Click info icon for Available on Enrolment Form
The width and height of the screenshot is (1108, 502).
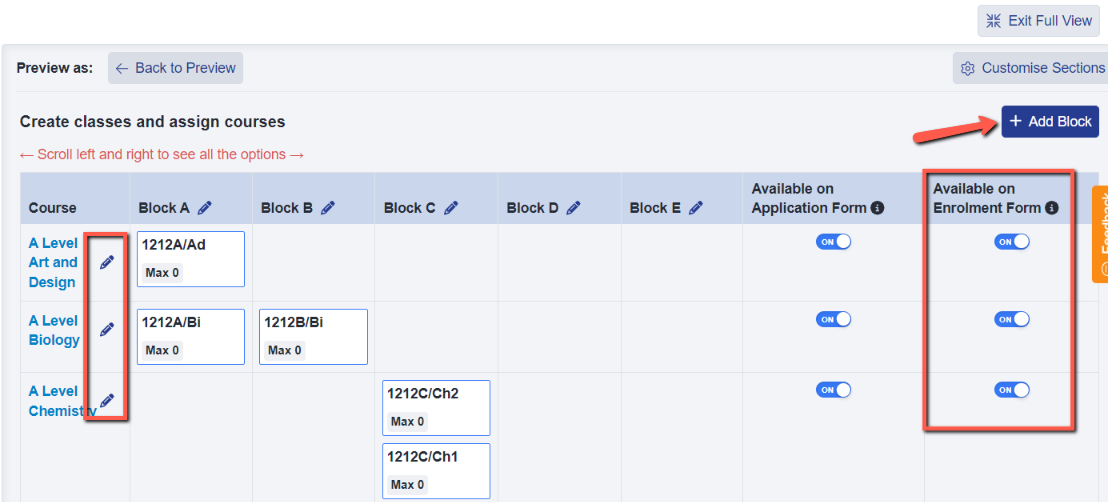pyautogui.click(x=1051, y=208)
